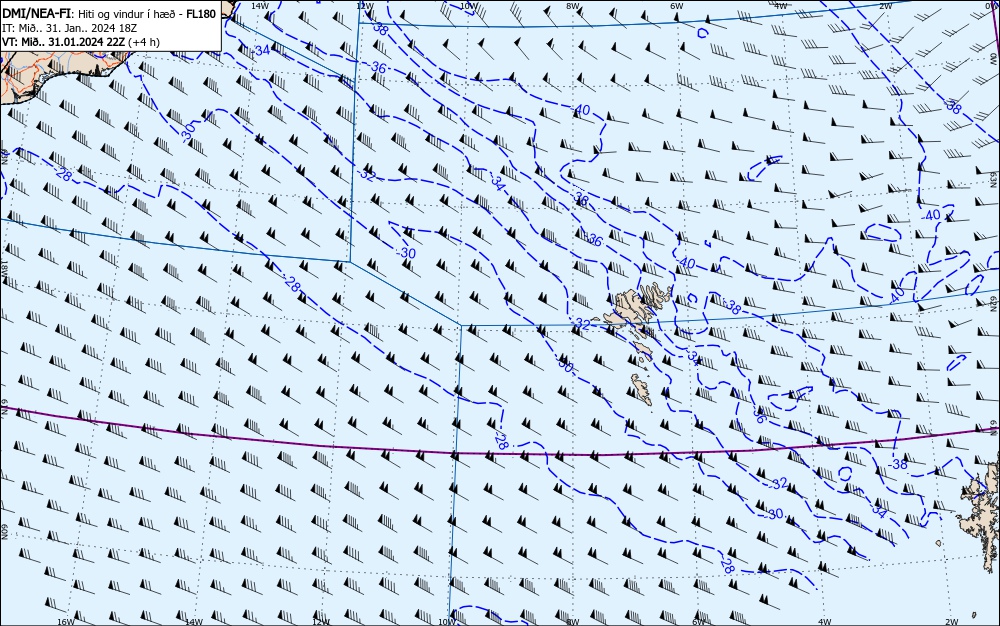Click the '40' contour label just north of Faroe Islands
The height and width of the screenshot is (626, 1000).
687,263
